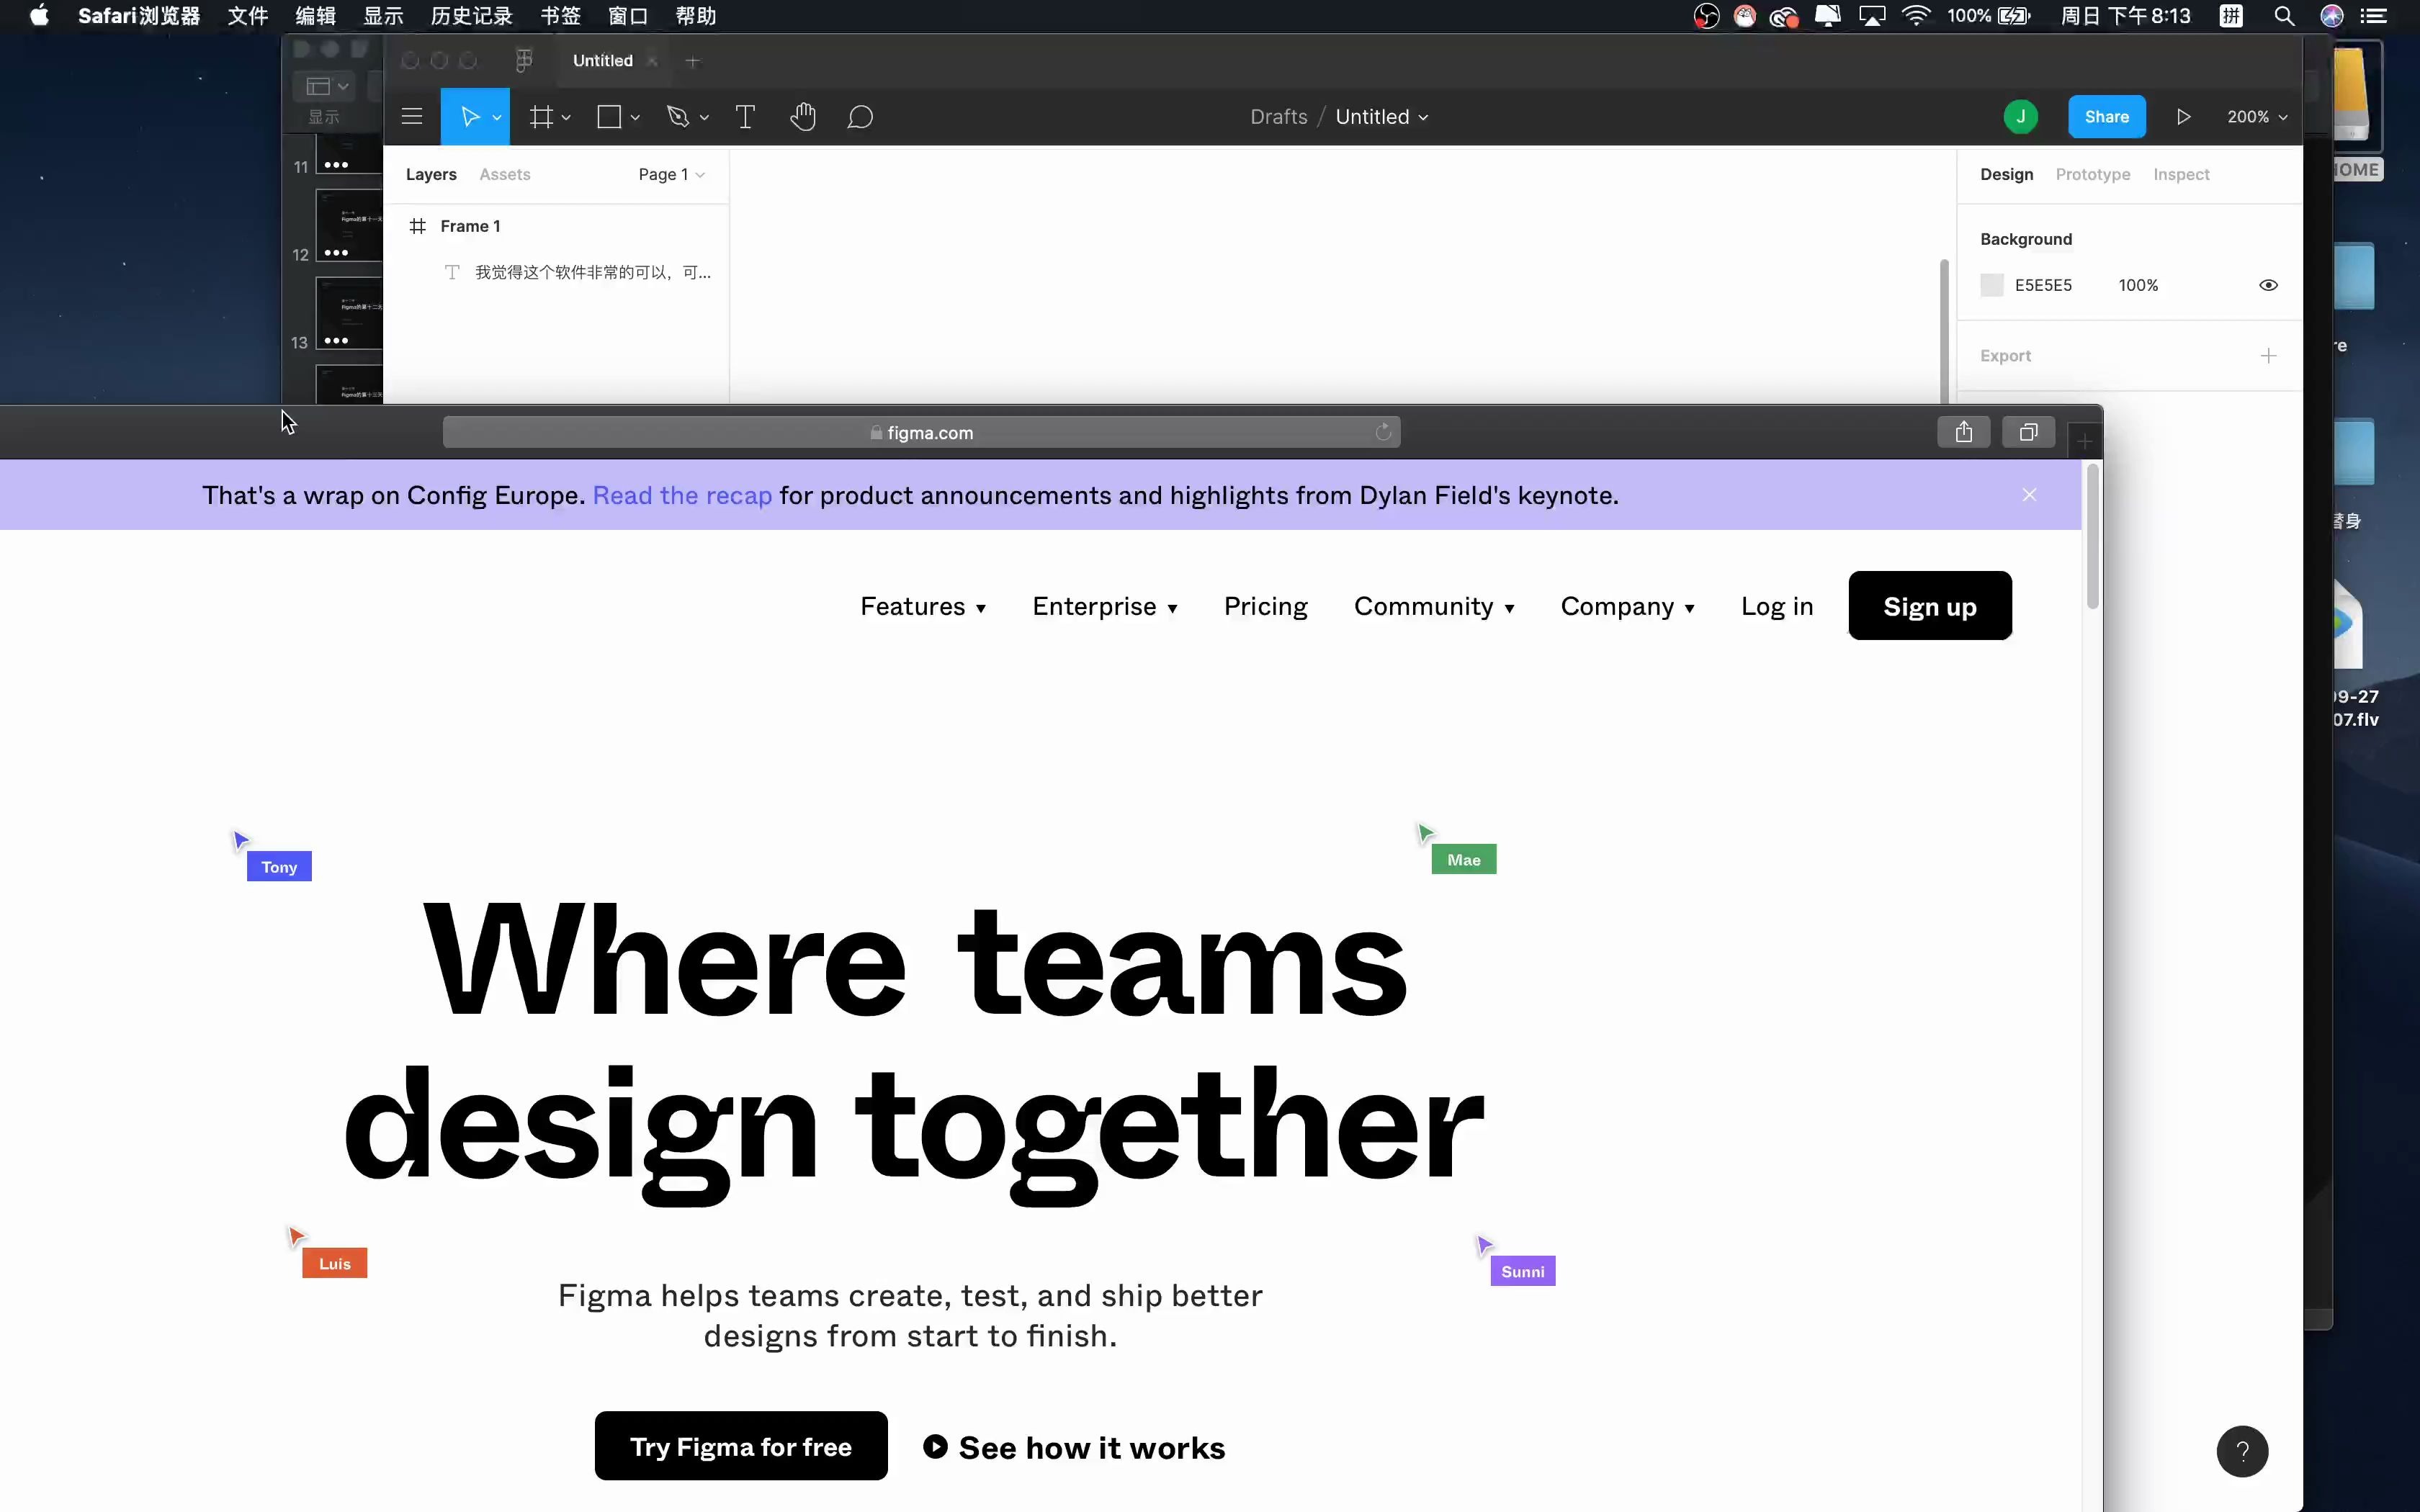Click the Safari figma.com address bar
Screen dimensions: 2420x1512
click(x=921, y=432)
